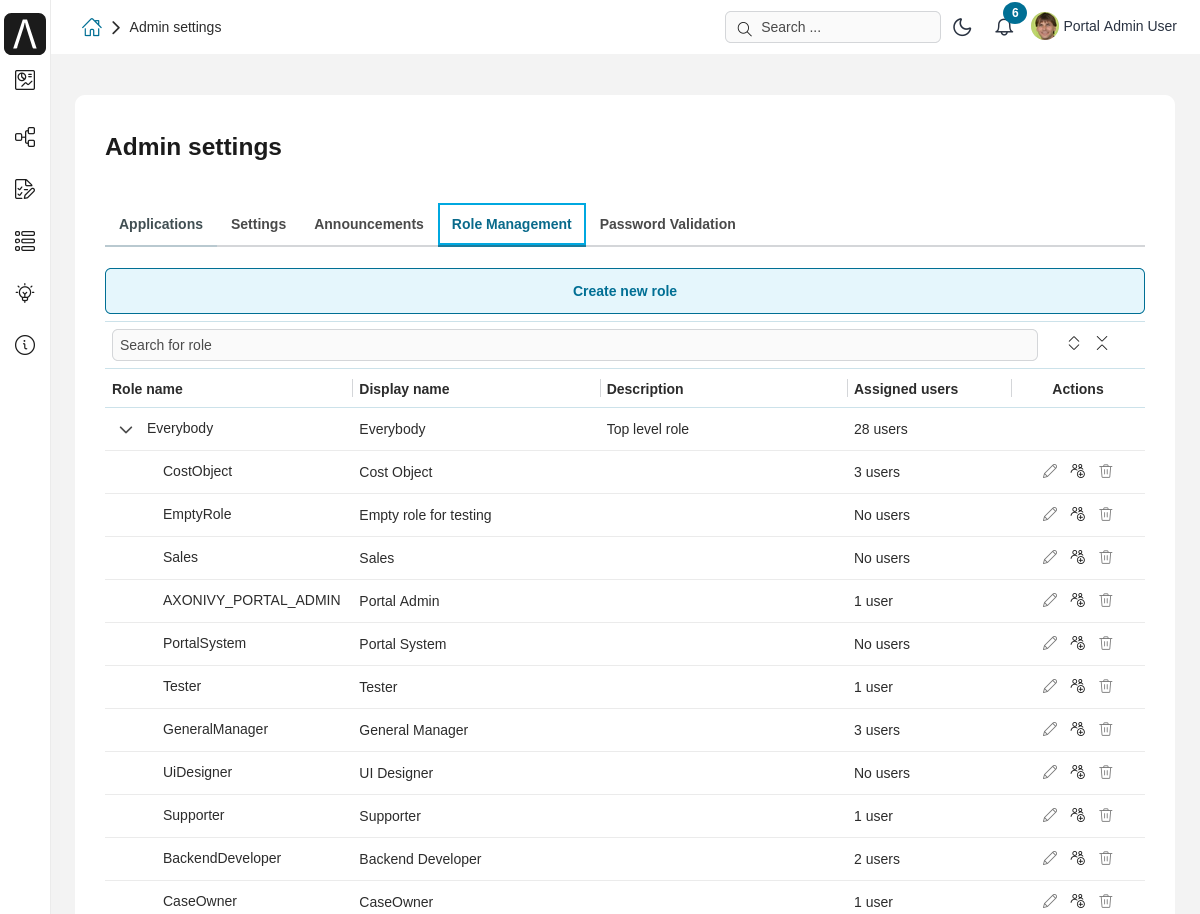
Task: Collapse the Everybody role row
Action: pyautogui.click(x=126, y=429)
